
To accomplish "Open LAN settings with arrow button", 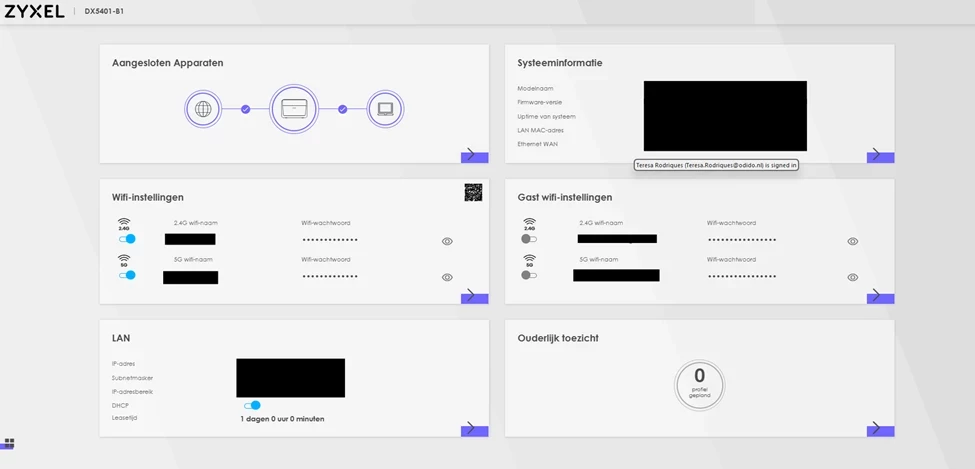I will (x=474, y=429).
